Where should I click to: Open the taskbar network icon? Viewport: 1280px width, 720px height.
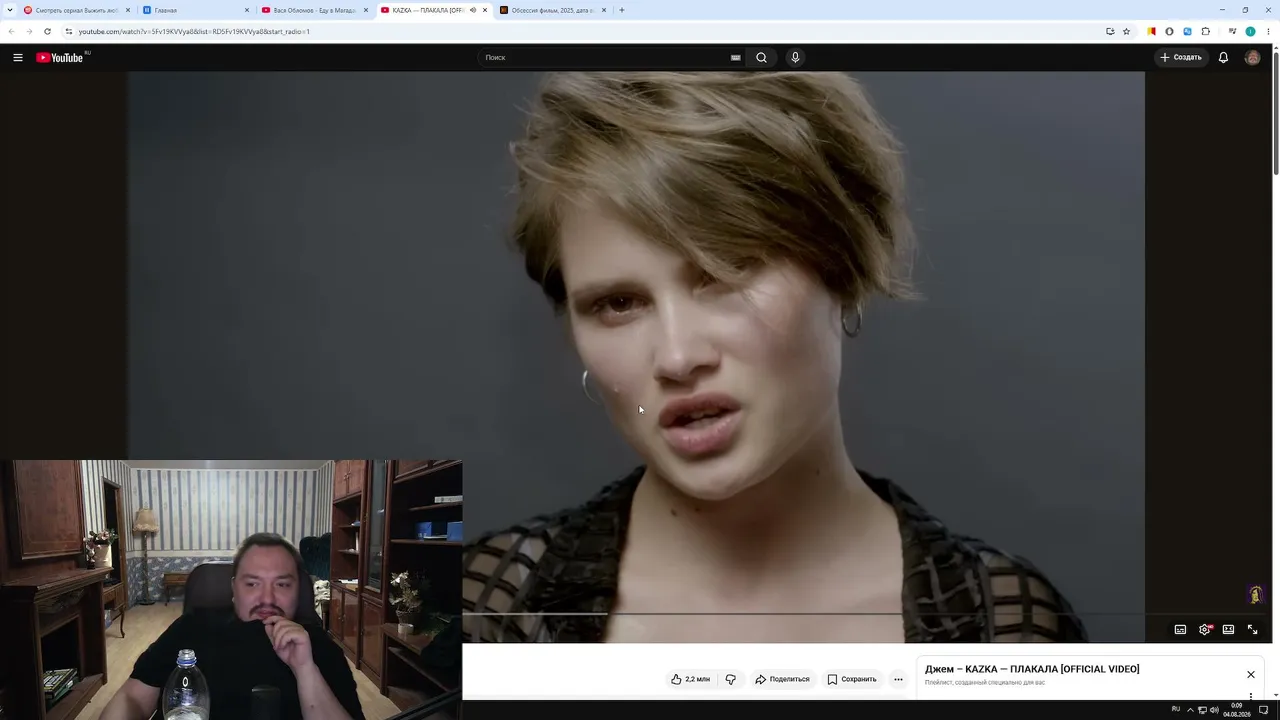[x=1202, y=710]
